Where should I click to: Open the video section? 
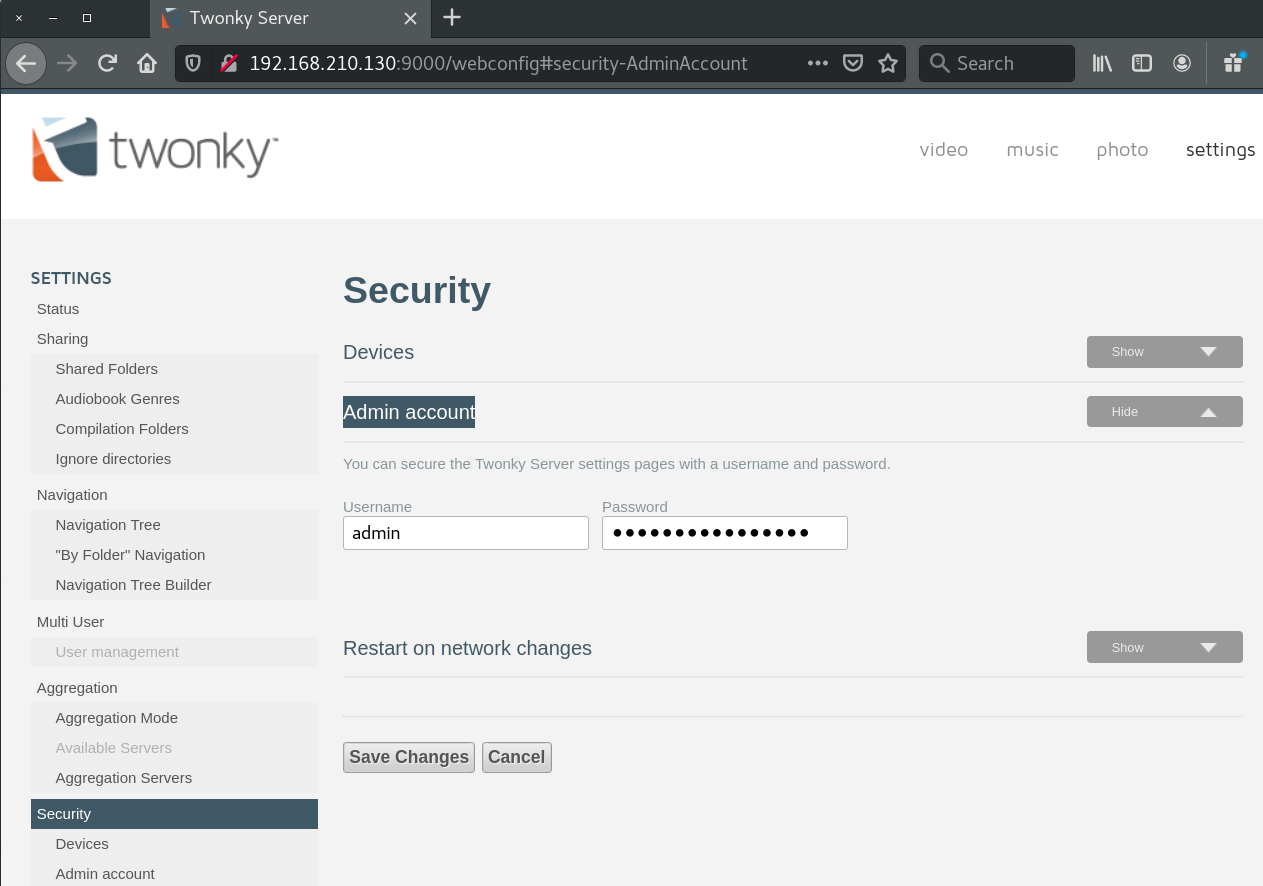coord(944,150)
